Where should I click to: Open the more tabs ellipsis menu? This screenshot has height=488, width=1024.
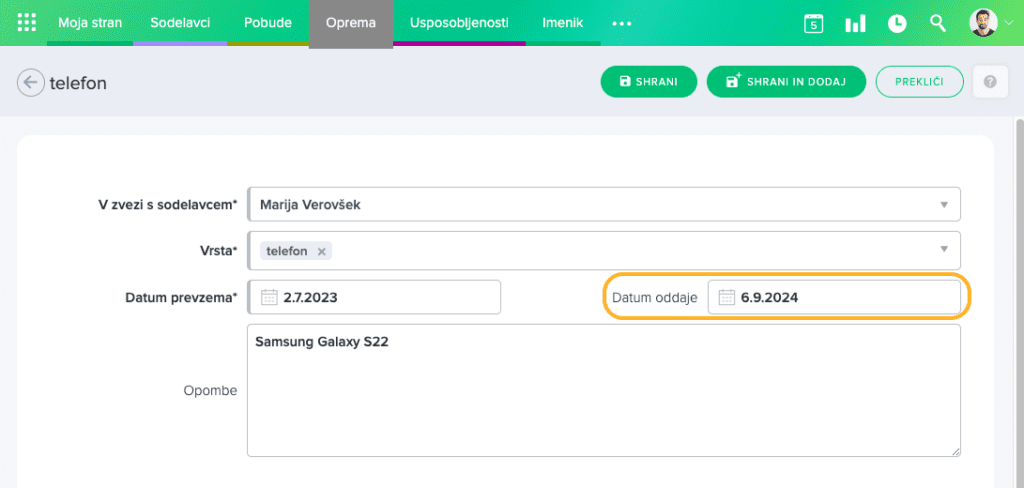click(622, 23)
